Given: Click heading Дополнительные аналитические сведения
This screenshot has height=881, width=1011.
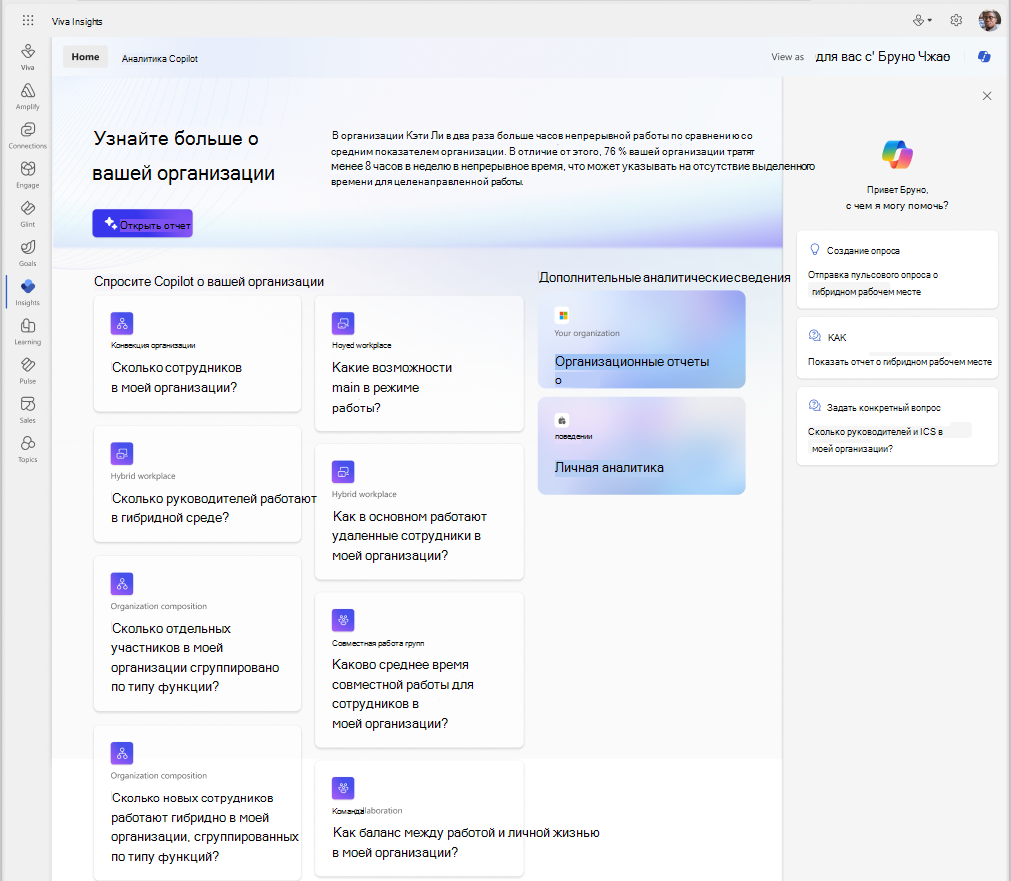Looking at the screenshot, I should pos(665,277).
